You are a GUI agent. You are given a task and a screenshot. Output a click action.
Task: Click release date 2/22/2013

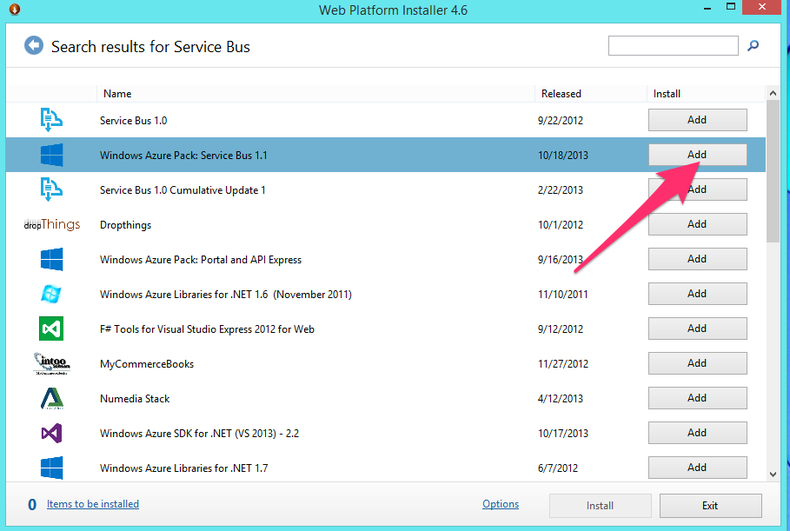click(560, 190)
